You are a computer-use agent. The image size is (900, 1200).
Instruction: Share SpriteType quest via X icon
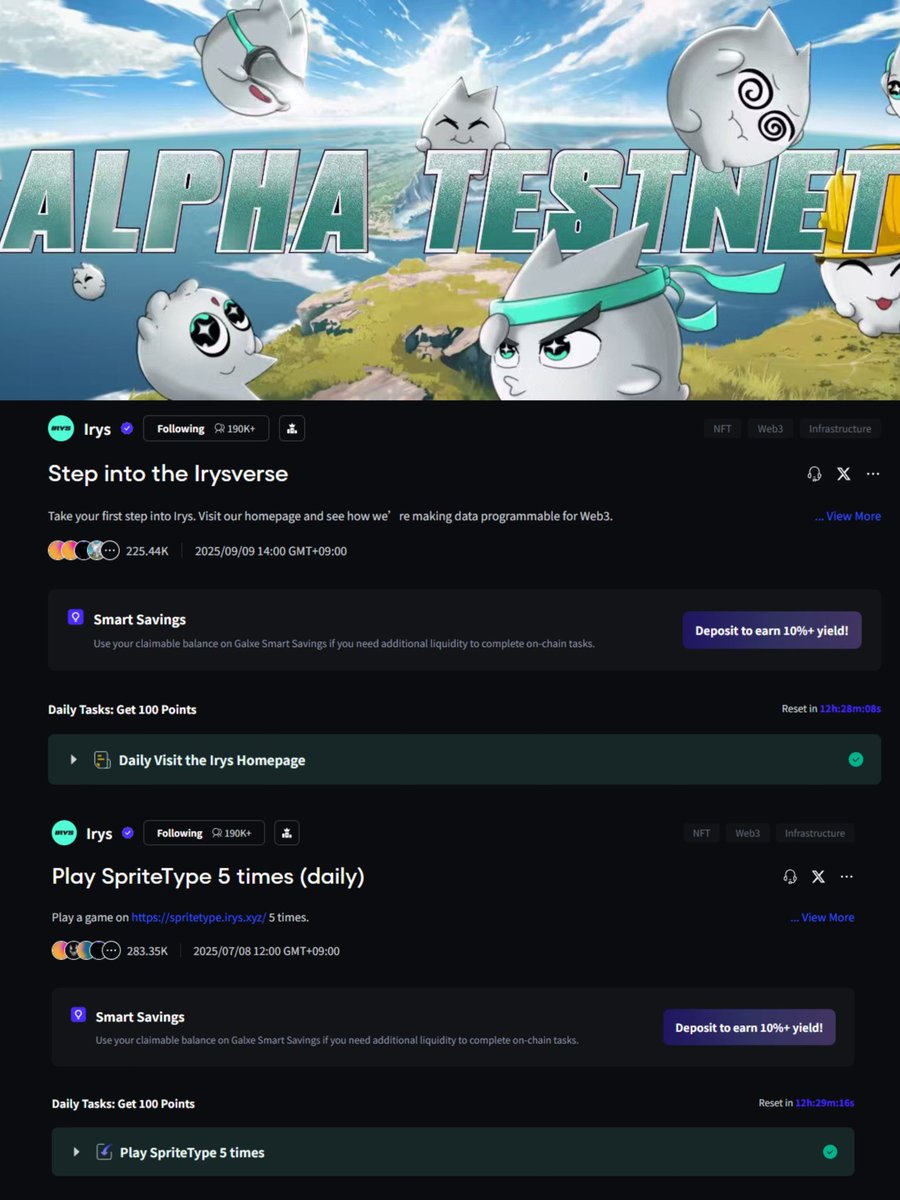pyautogui.click(x=818, y=876)
